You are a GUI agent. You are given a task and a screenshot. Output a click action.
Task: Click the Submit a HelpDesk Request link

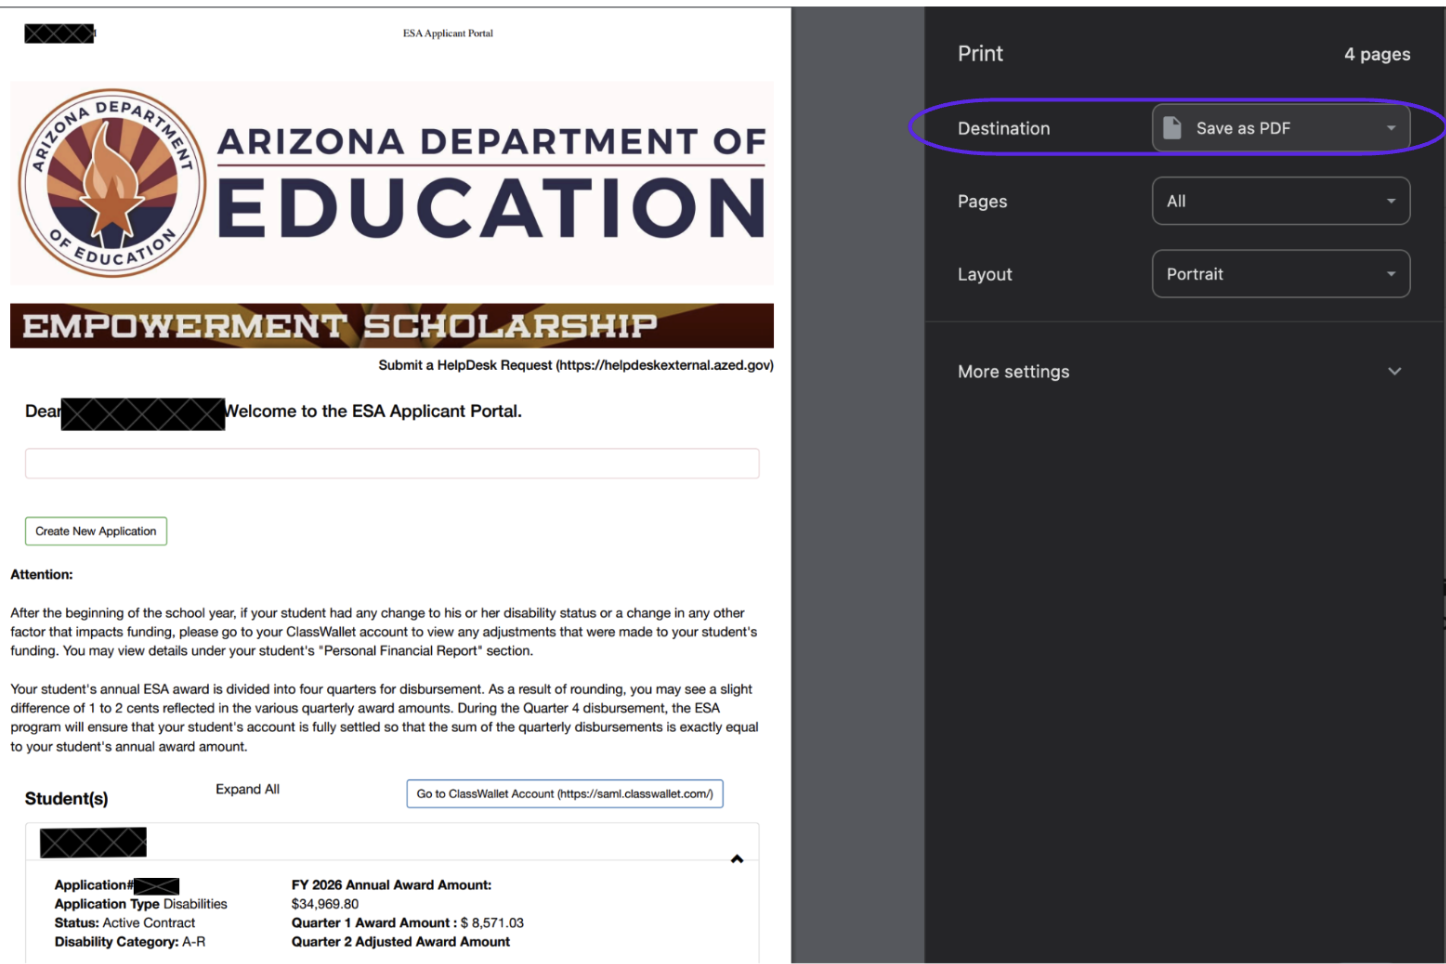[576, 365]
